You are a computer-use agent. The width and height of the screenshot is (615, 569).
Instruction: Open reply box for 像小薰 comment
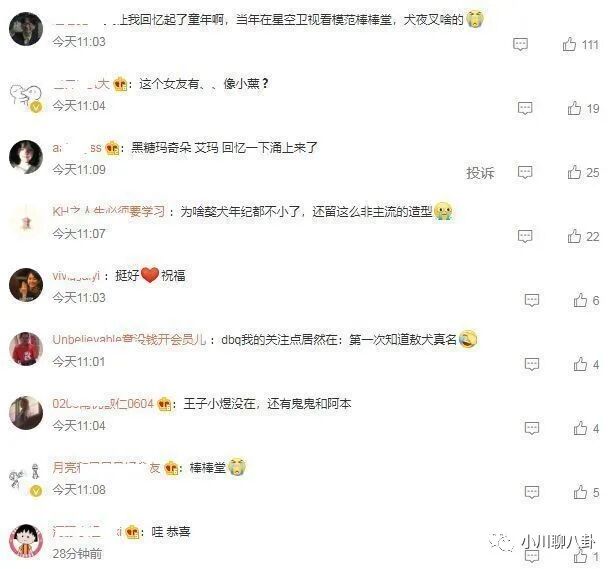tap(525, 108)
